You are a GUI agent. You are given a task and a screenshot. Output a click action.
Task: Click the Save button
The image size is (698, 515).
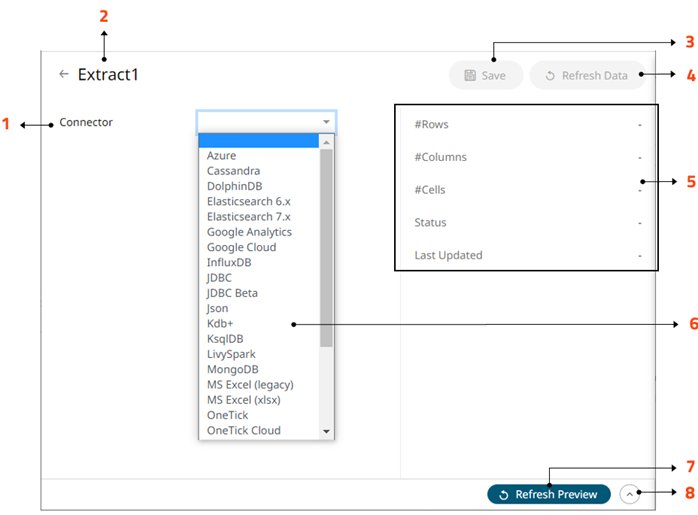click(x=486, y=76)
